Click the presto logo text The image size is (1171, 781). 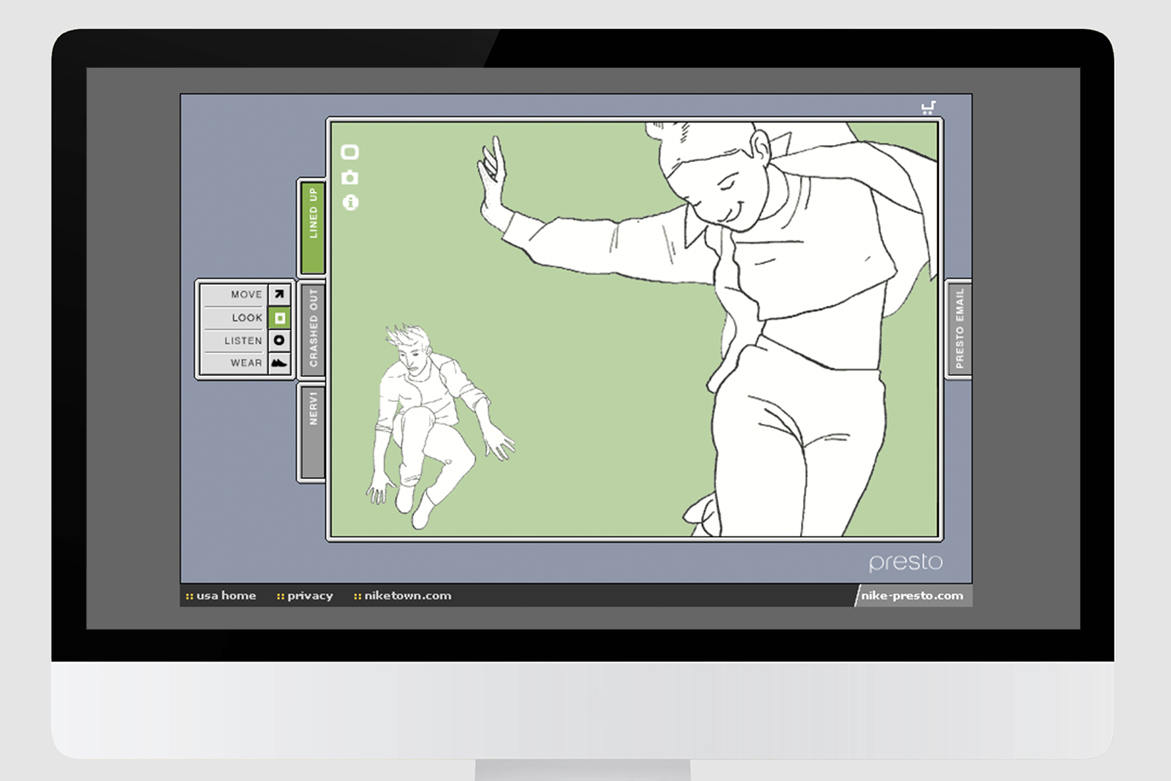906,562
